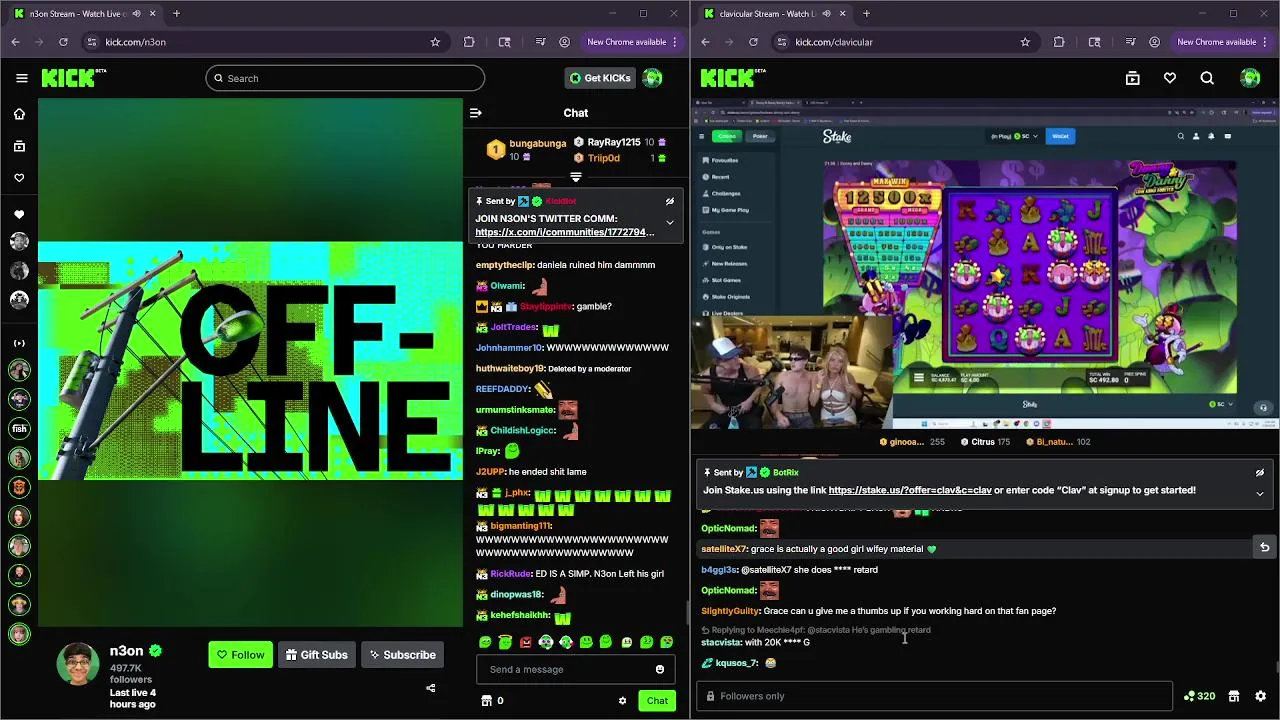The image size is (1280, 720).
Task: Reload the kick.com/n3on page
Action: [63, 42]
